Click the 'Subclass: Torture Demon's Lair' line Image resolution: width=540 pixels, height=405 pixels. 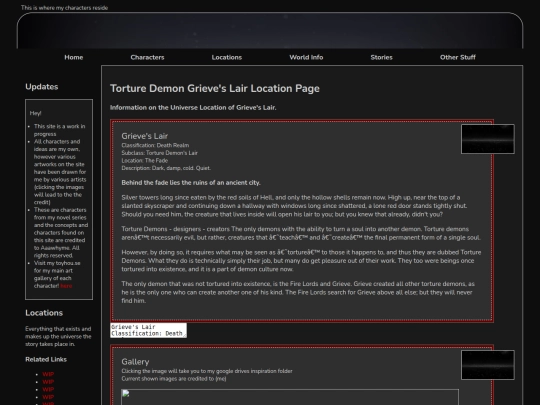tap(159, 153)
